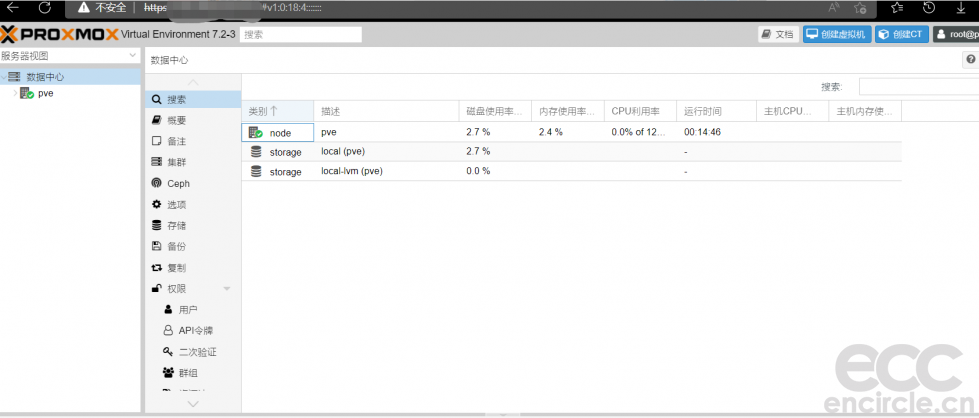Image resolution: width=979 pixels, height=418 pixels.
Task: Select the node row icon in the table
Action: click(x=255, y=132)
